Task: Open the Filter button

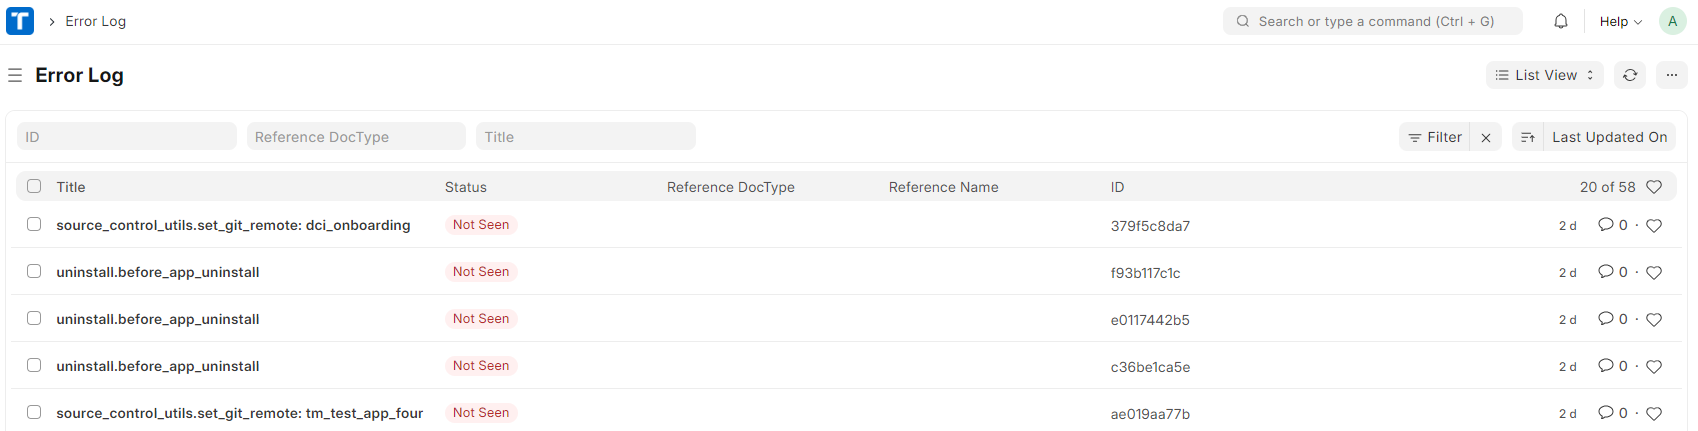Action: tap(1435, 138)
